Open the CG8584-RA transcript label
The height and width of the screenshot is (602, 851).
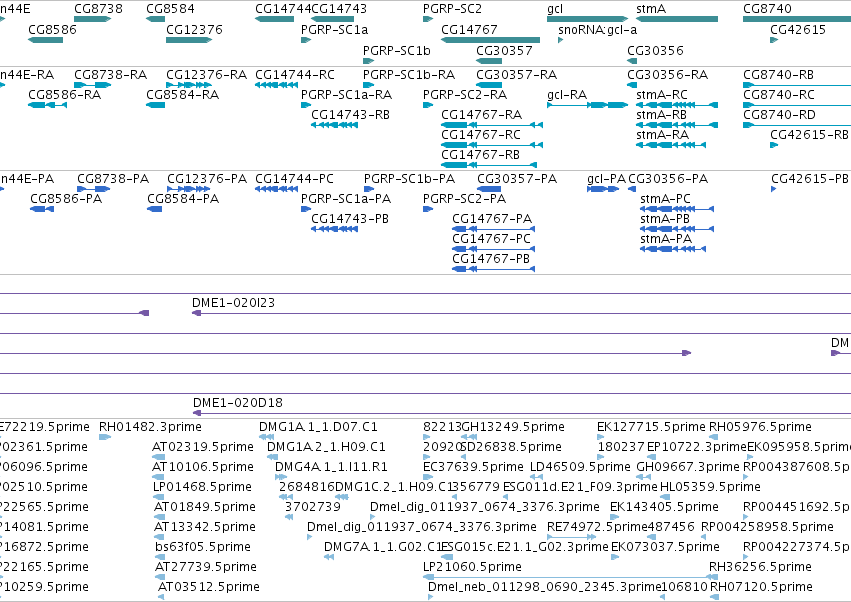coord(183,94)
